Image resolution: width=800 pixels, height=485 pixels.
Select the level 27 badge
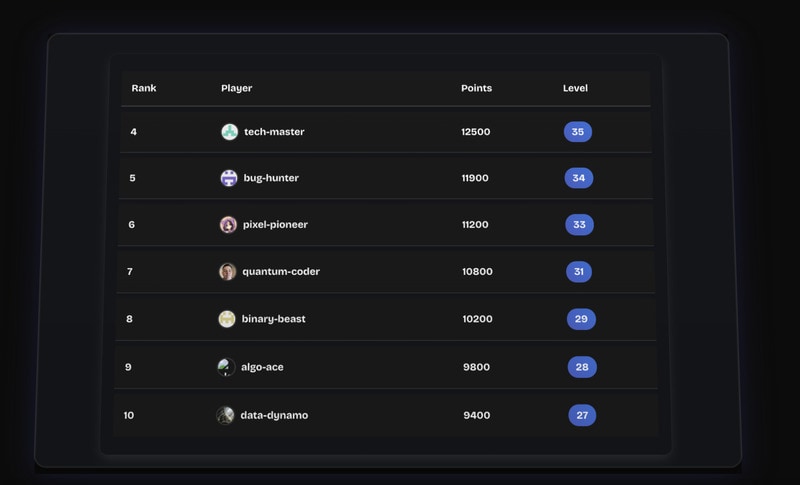(582, 415)
